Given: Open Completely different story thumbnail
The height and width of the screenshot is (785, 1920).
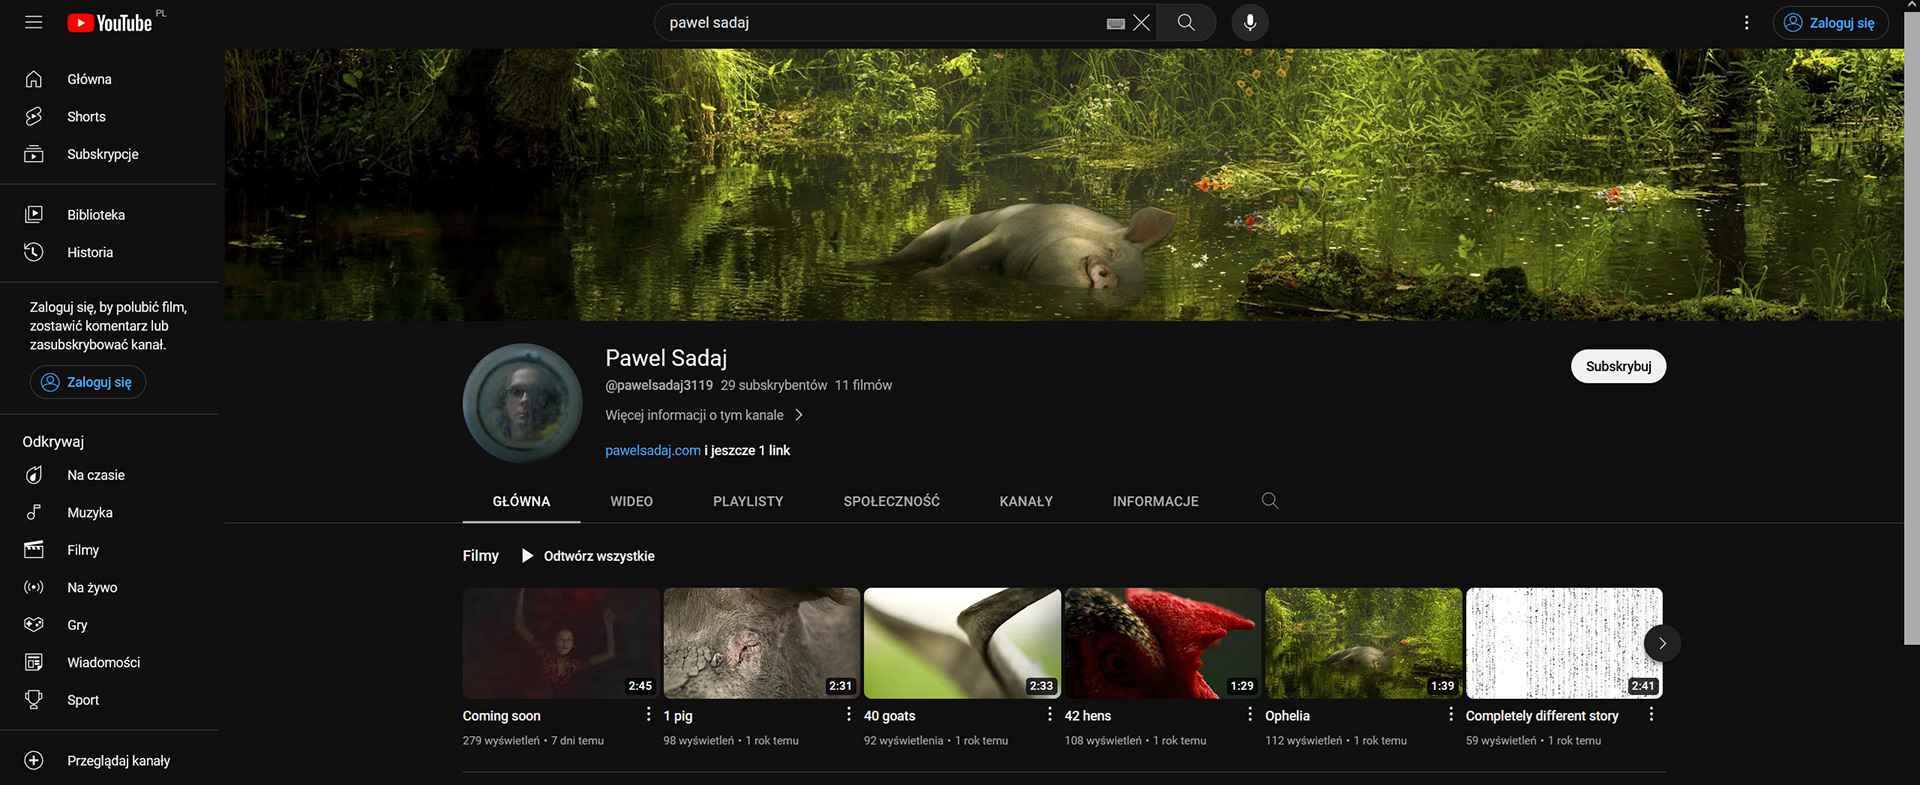Looking at the screenshot, I should coord(1564,643).
